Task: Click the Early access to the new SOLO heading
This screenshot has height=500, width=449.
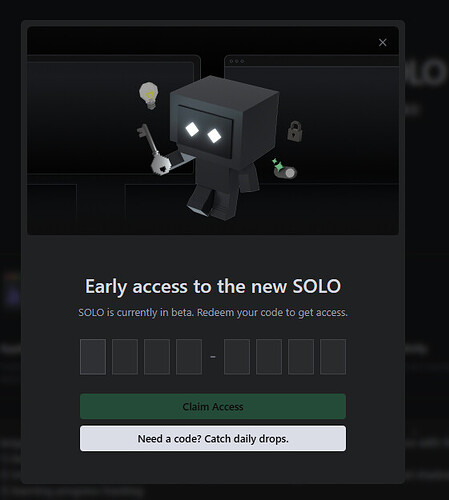Action: (x=213, y=286)
